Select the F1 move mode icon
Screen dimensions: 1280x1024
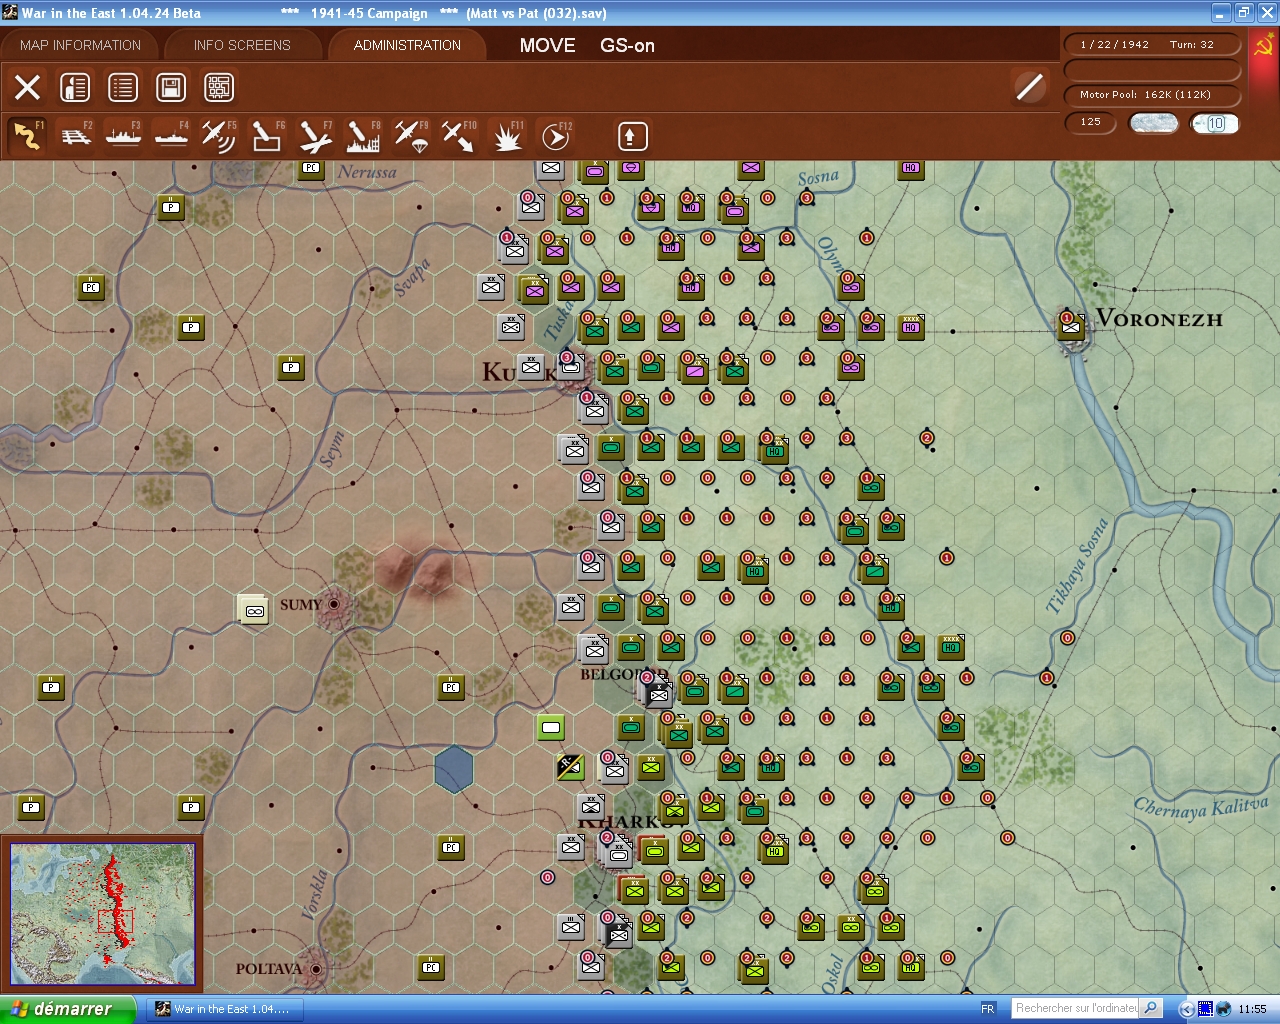[28, 136]
